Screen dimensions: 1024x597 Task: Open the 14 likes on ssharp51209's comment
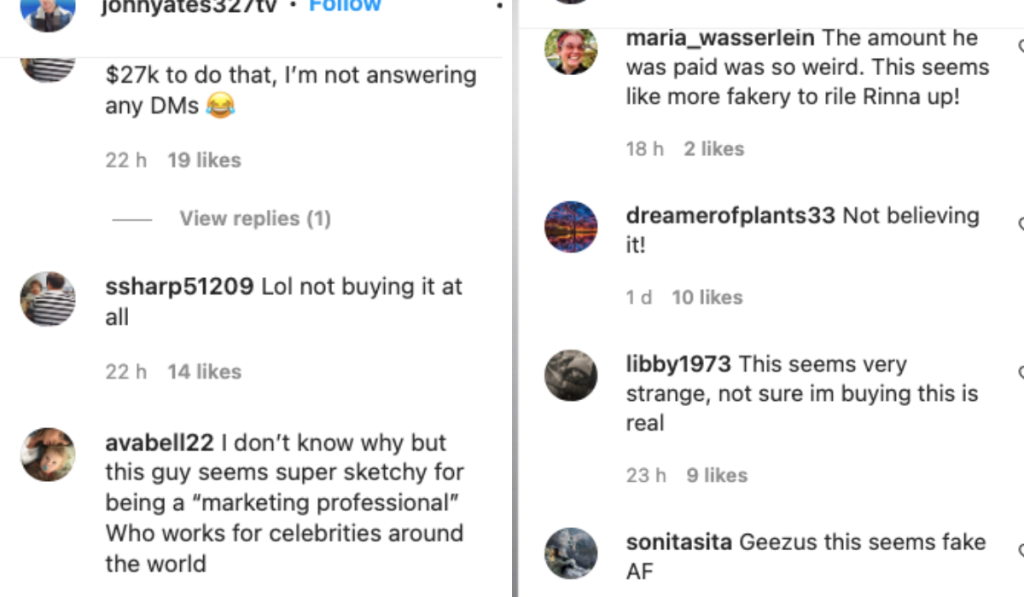coord(204,371)
